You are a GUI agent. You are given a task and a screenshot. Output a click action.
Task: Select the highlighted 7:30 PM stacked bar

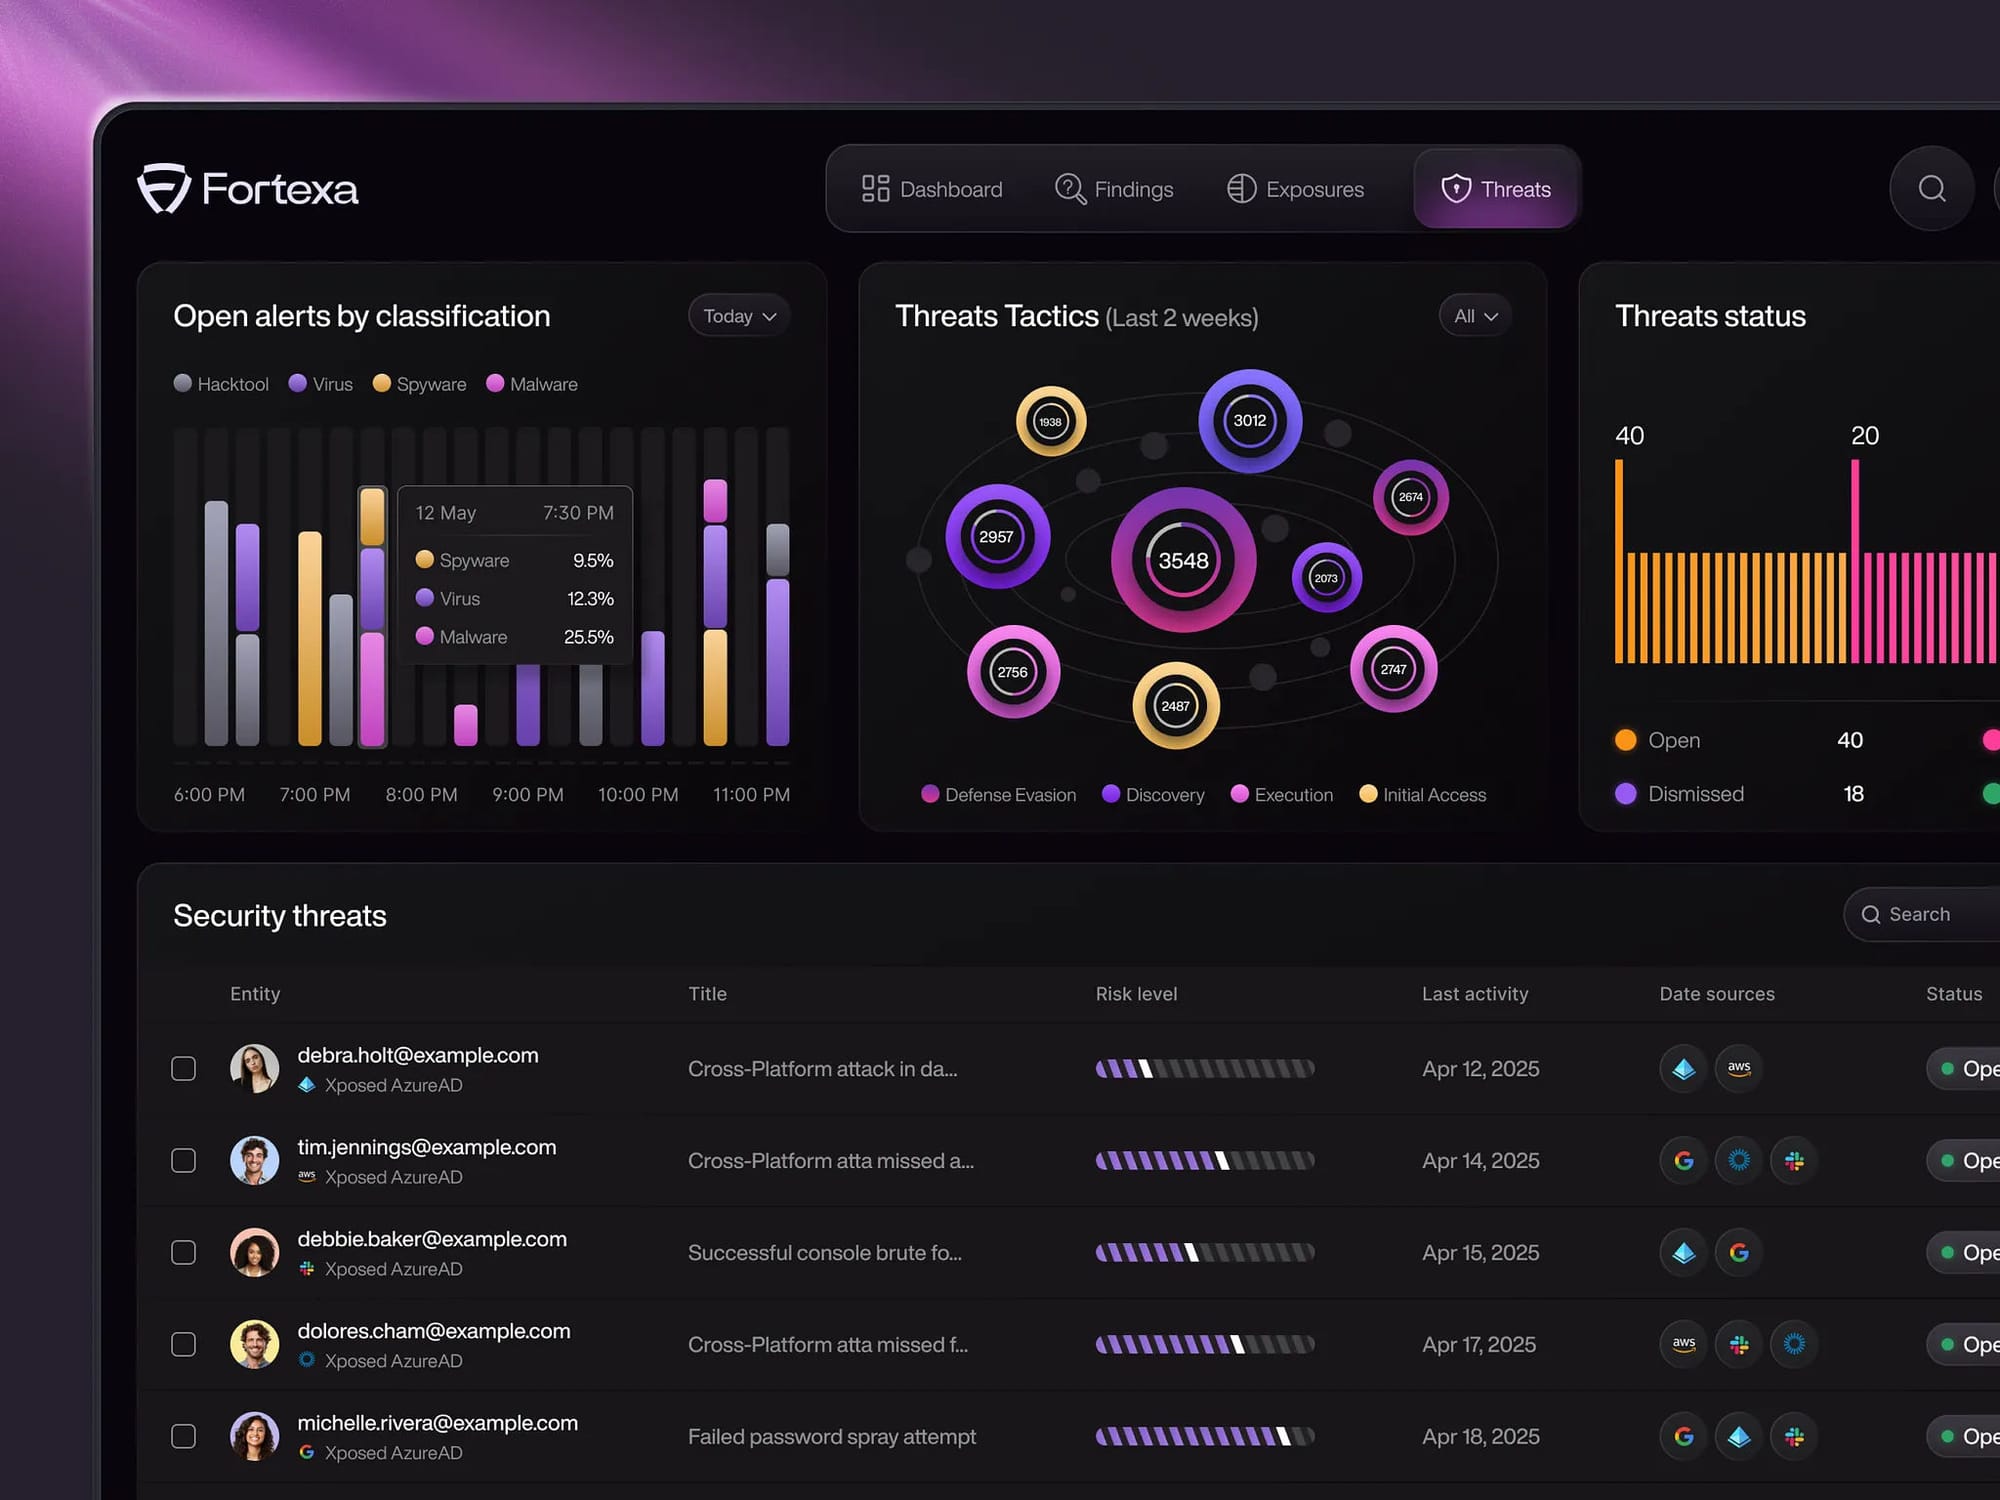tap(372, 617)
